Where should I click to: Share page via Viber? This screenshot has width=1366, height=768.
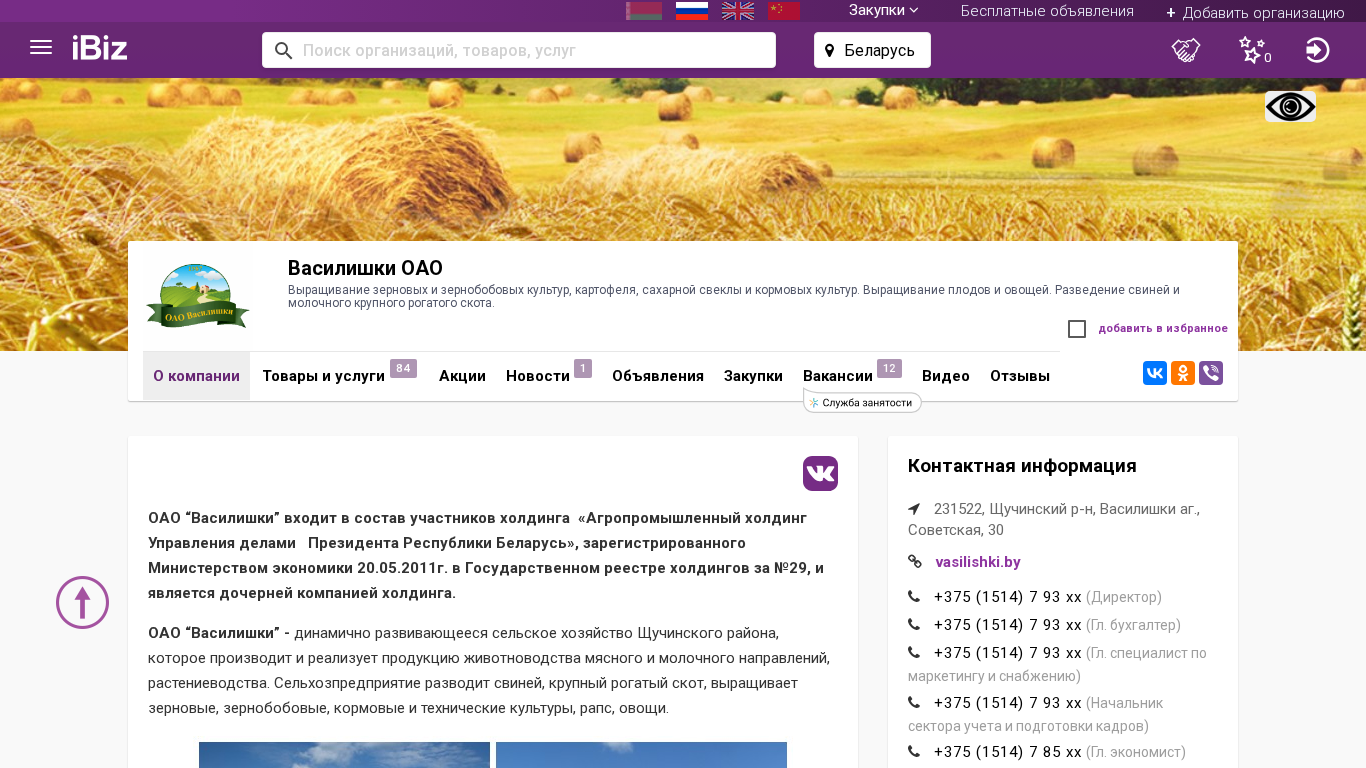(1211, 373)
